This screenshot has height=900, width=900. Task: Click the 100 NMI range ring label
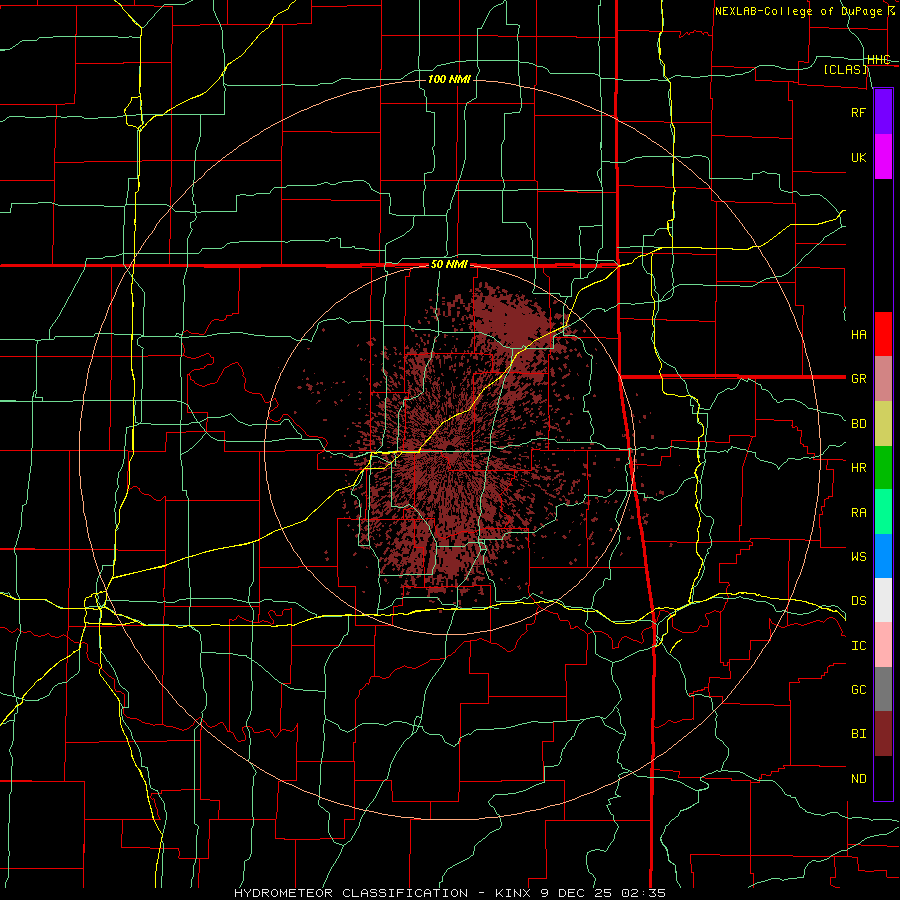point(449,79)
